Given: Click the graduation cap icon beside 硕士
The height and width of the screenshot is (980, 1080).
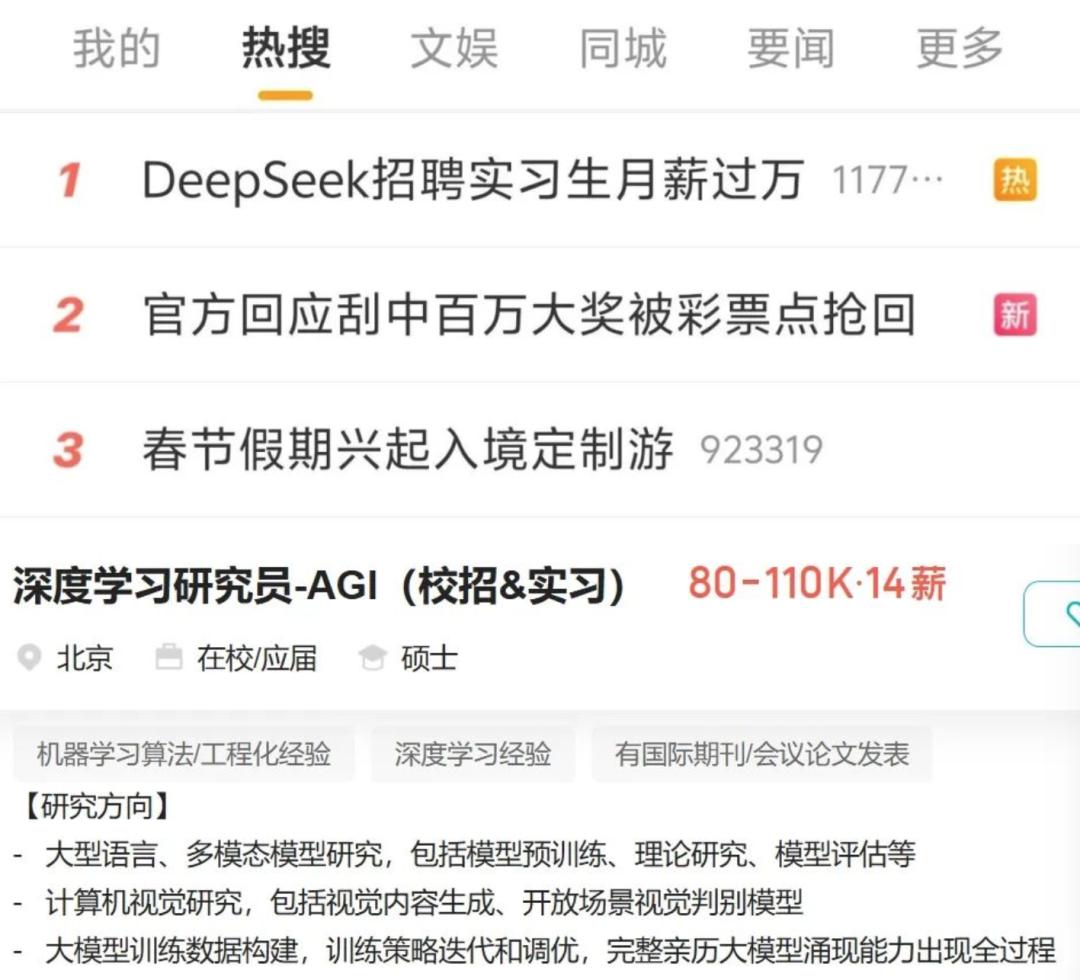Looking at the screenshot, I should coord(373,658).
